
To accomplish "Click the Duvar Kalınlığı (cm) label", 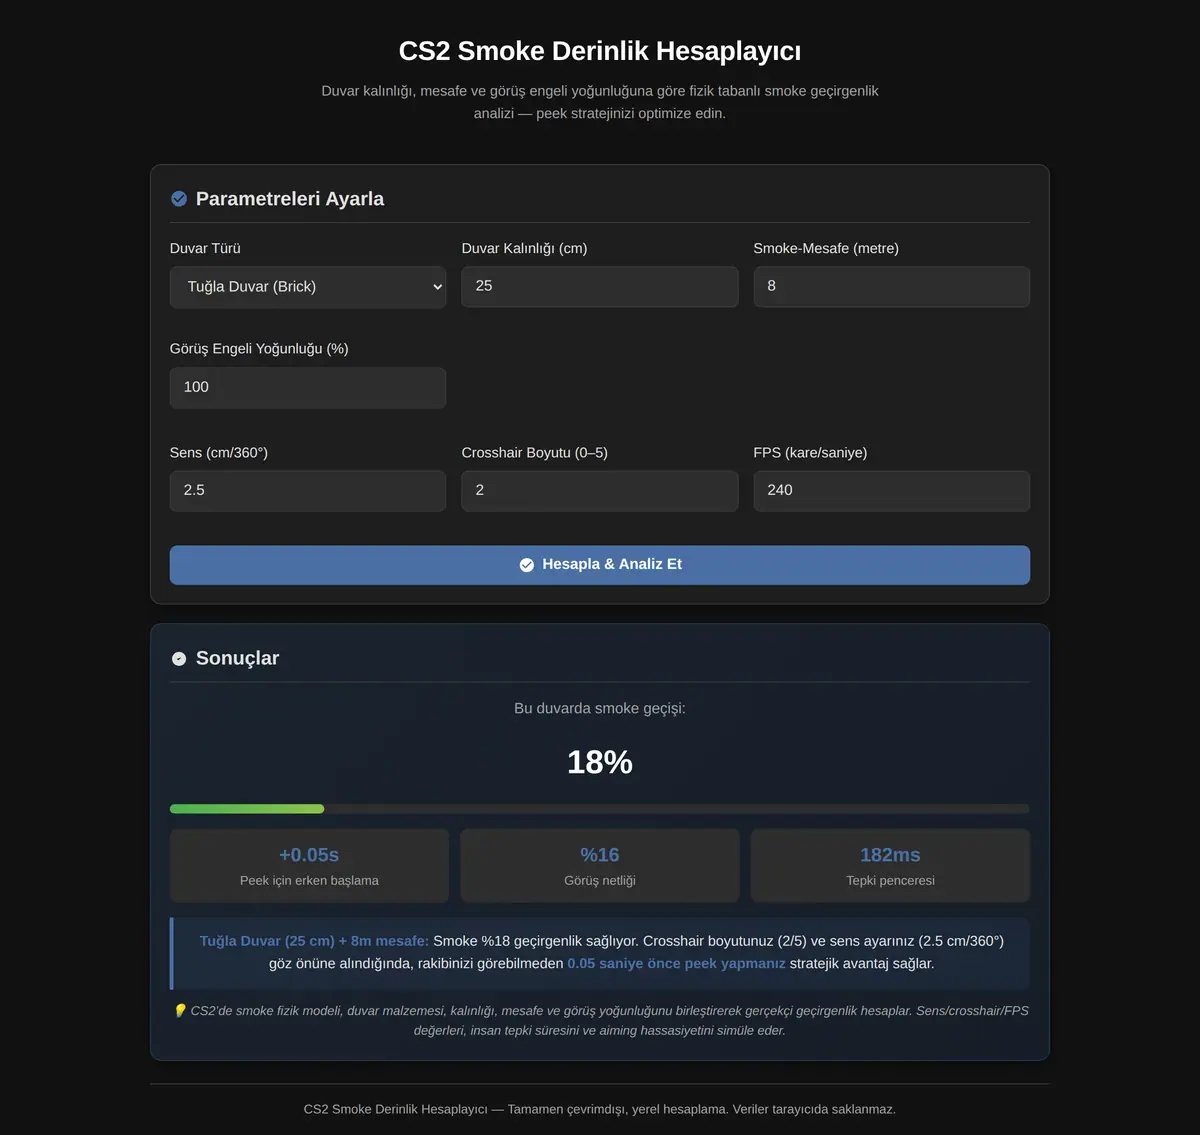I will (524, 248).
